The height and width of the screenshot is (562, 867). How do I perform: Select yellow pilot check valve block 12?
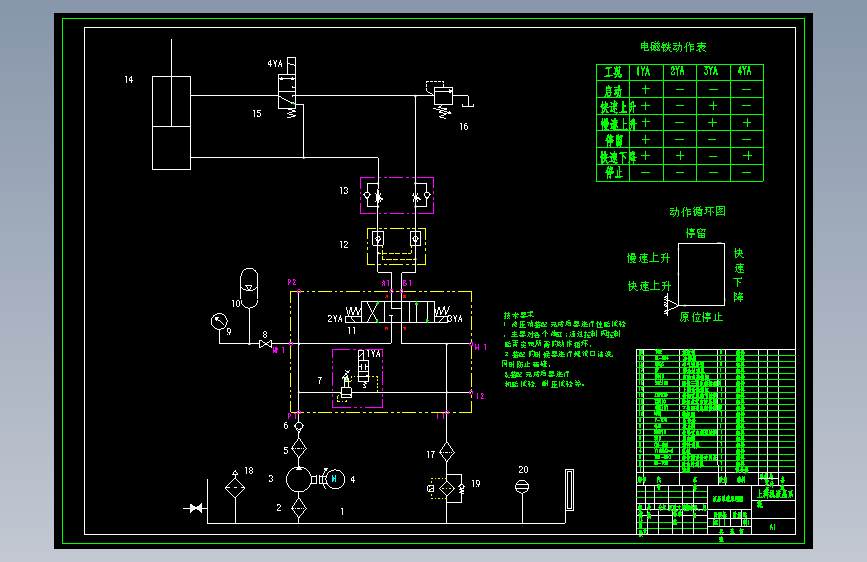point(396,246)
